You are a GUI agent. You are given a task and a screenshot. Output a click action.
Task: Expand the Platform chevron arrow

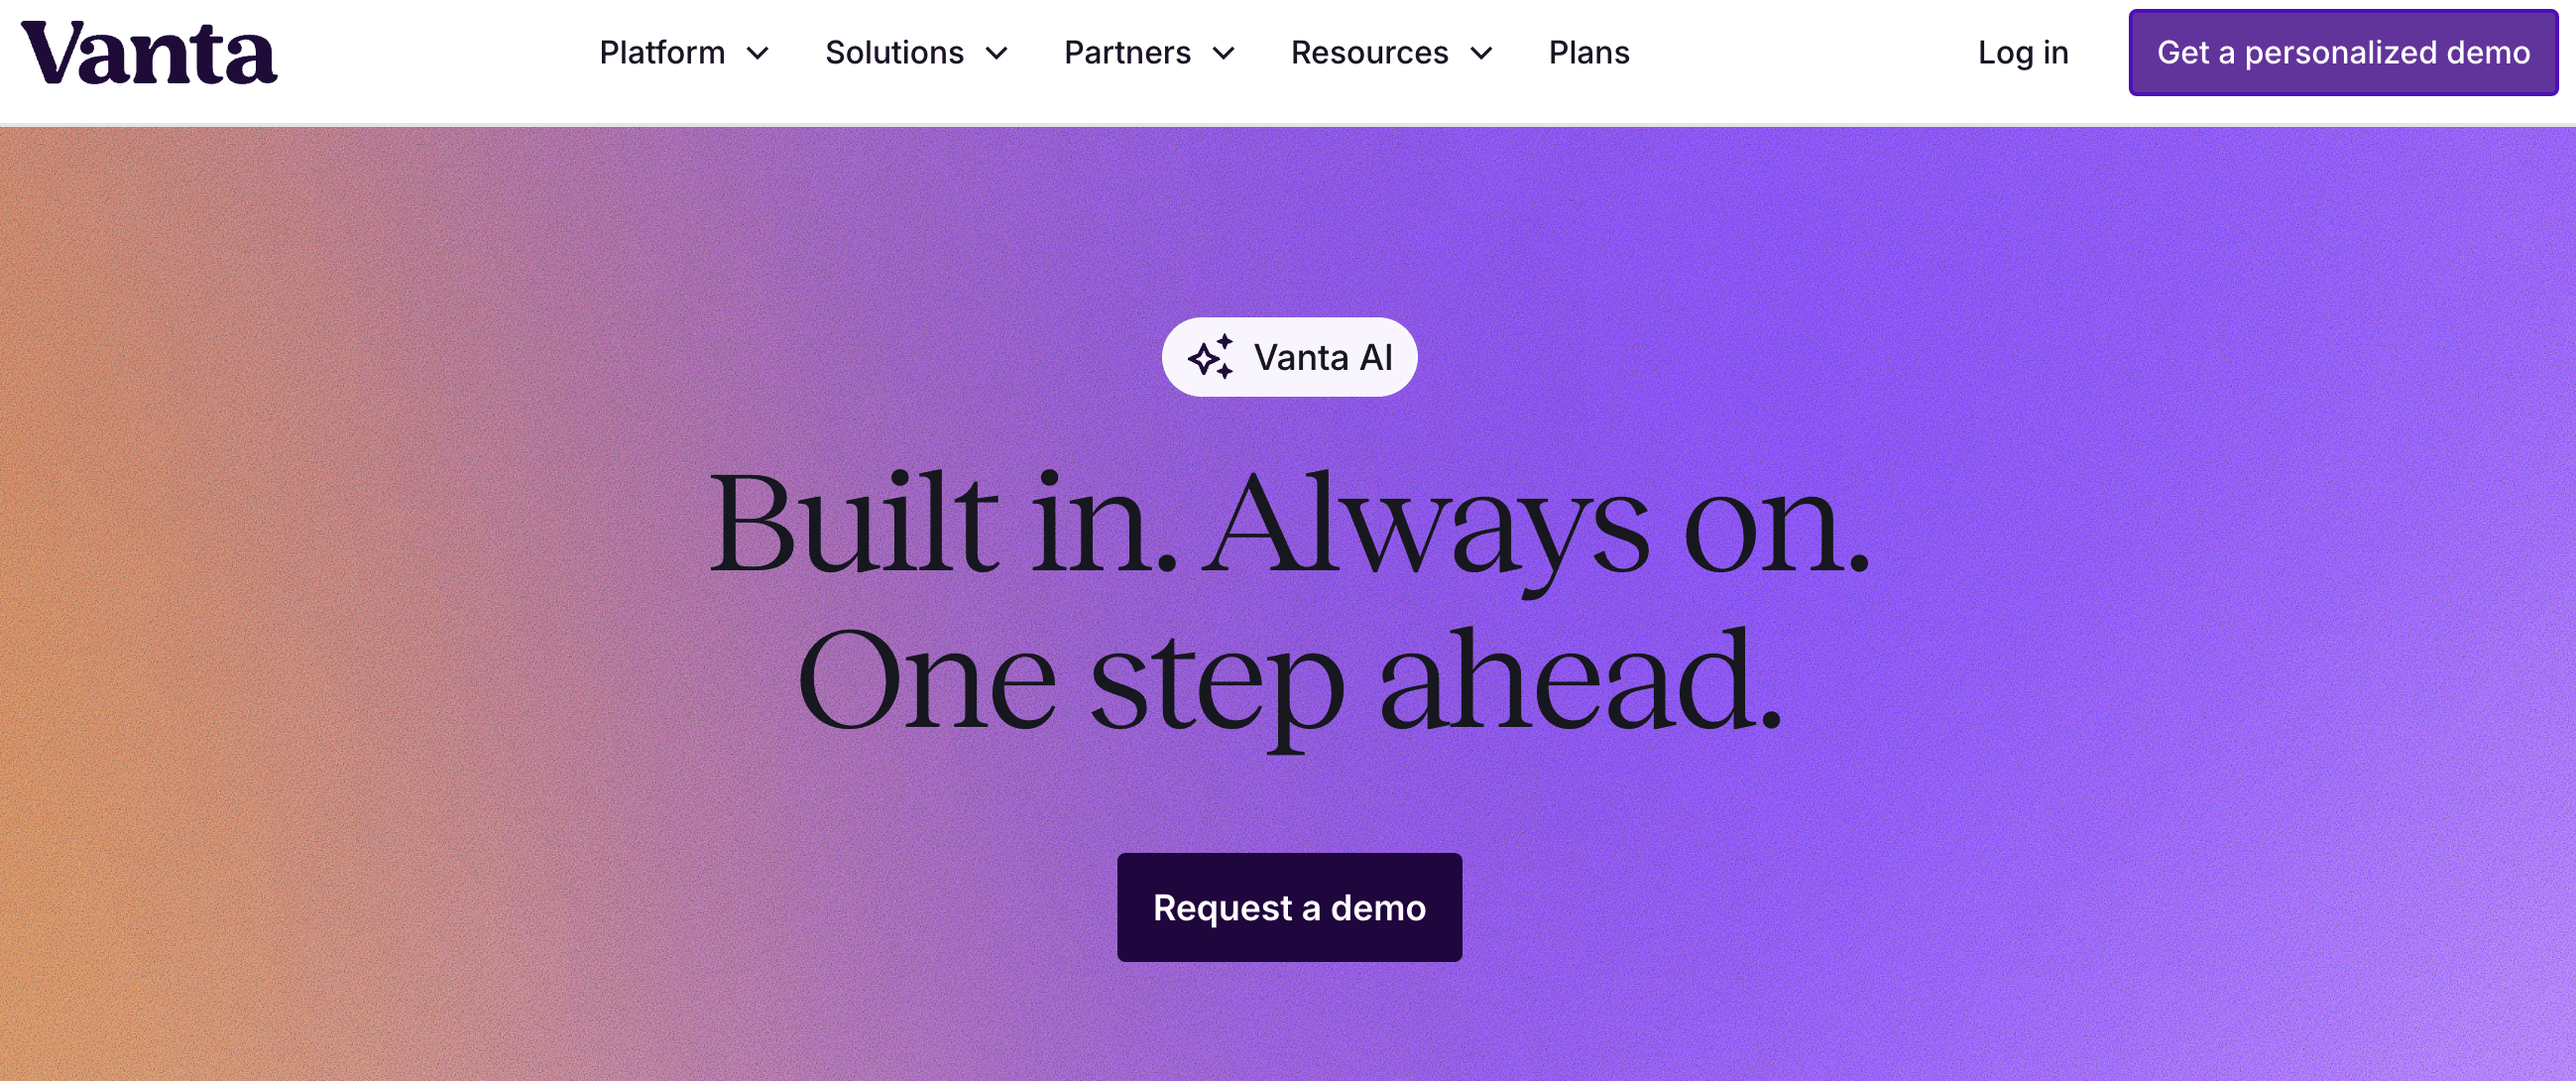click(759, 53)
